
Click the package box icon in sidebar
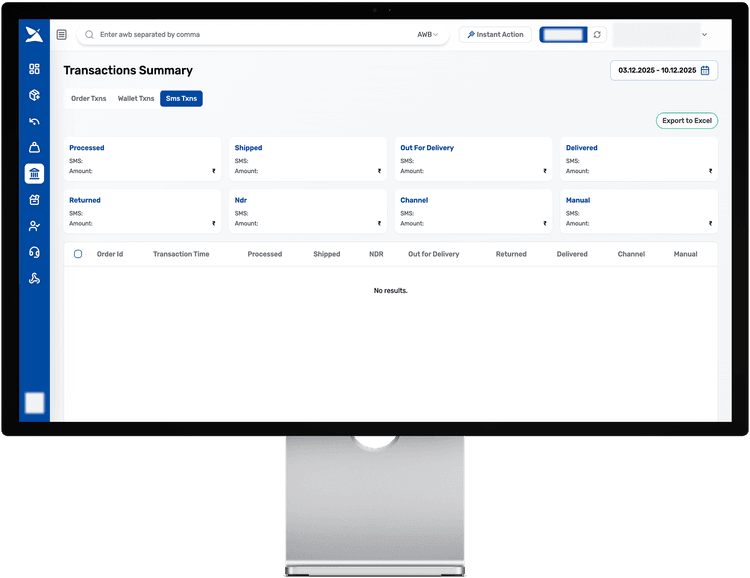34,95
